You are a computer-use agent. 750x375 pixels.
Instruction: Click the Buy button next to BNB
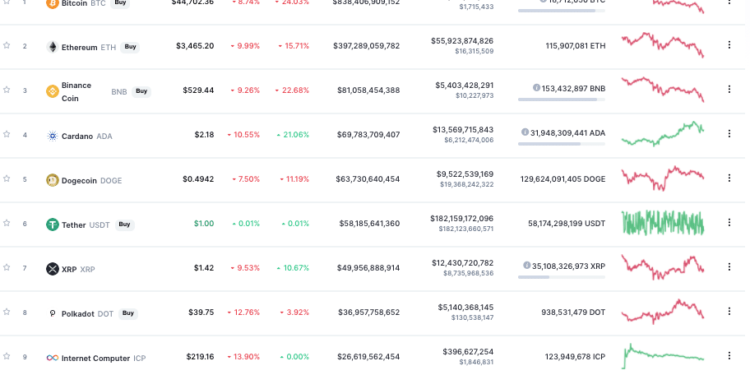click(141, 91)
